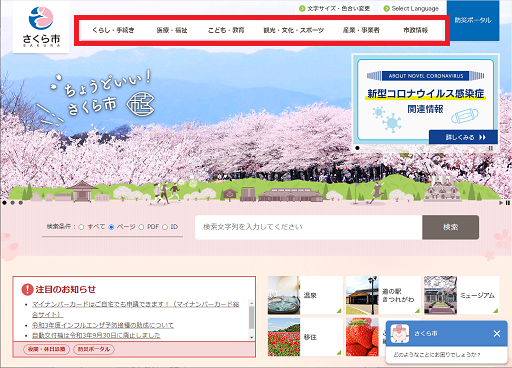This screenshot has width=512, height=368.
Task: Open the strawberry photo tile
Action: tap(365, 337)
